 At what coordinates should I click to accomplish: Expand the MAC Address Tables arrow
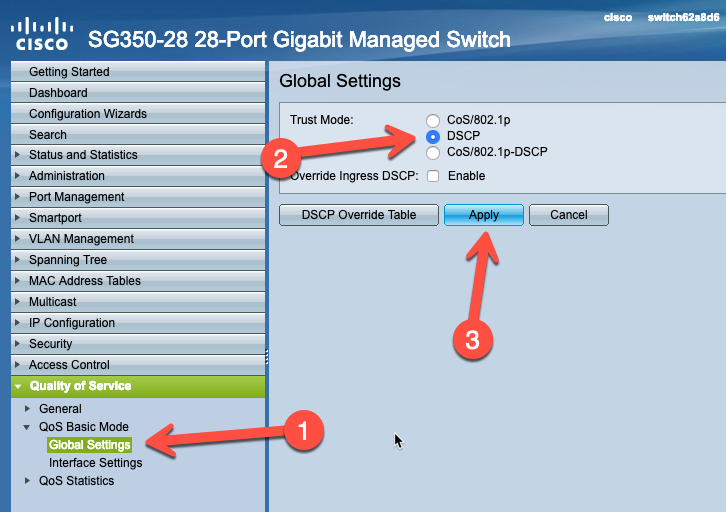pyautogui.click(x=18, y=281)
